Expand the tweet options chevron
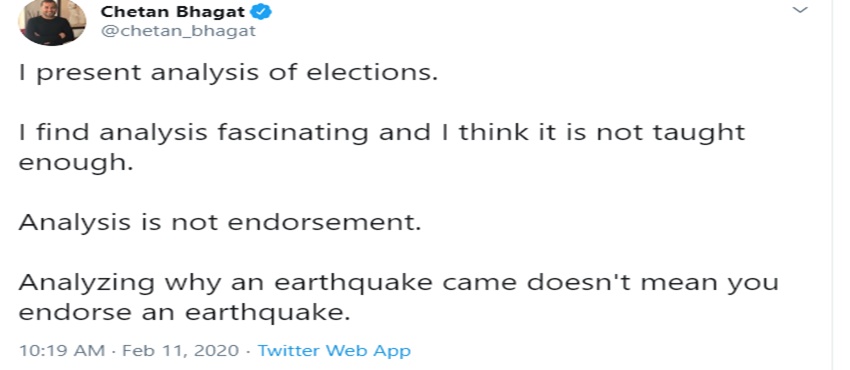This screenshot has width=850, height=370. [800, 10]
